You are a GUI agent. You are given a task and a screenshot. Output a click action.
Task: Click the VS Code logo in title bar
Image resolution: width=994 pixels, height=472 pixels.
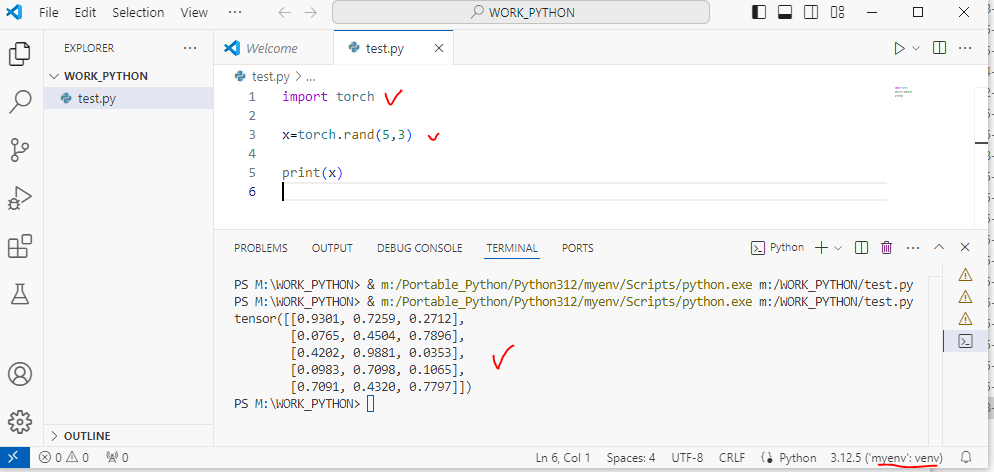click(x=14, y=12)
